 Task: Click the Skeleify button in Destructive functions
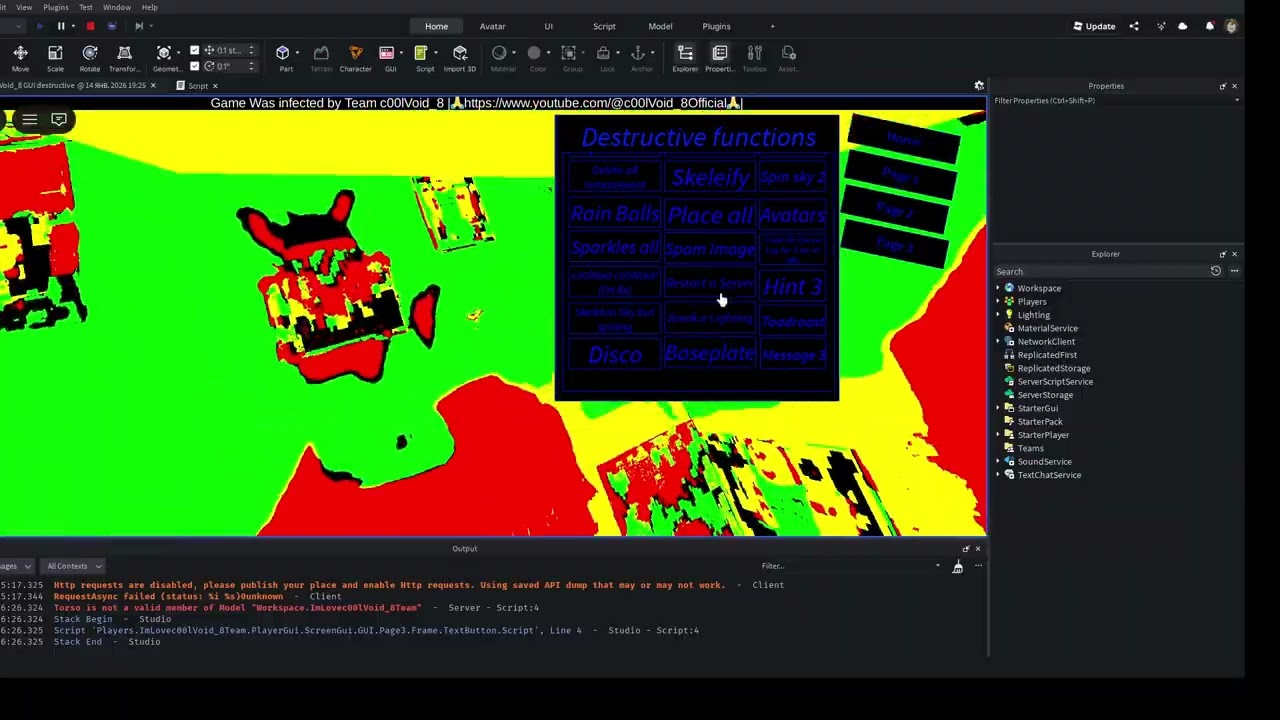(710, 178)
